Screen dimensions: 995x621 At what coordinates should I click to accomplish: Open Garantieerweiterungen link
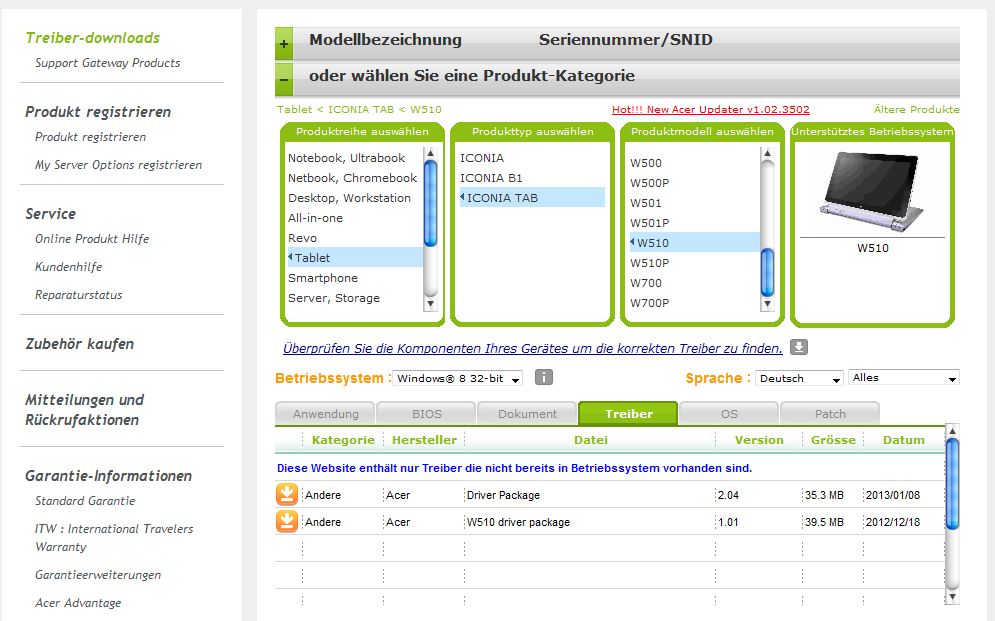click(x=98, y=575)
